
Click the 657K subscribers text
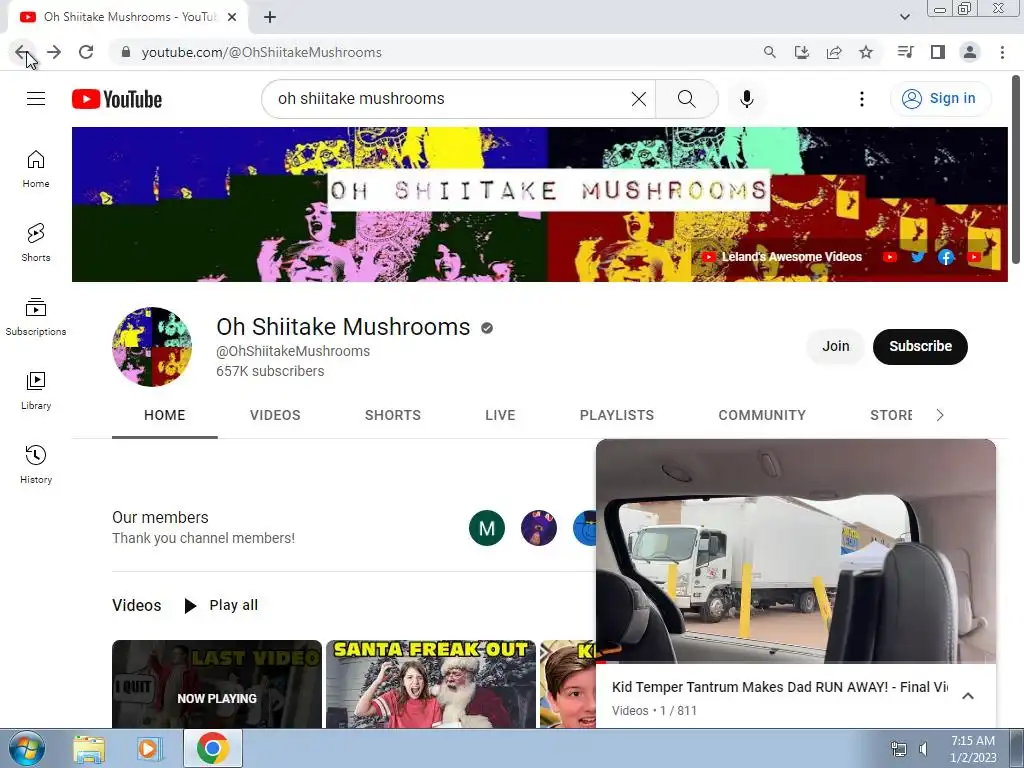pos(270,371)
